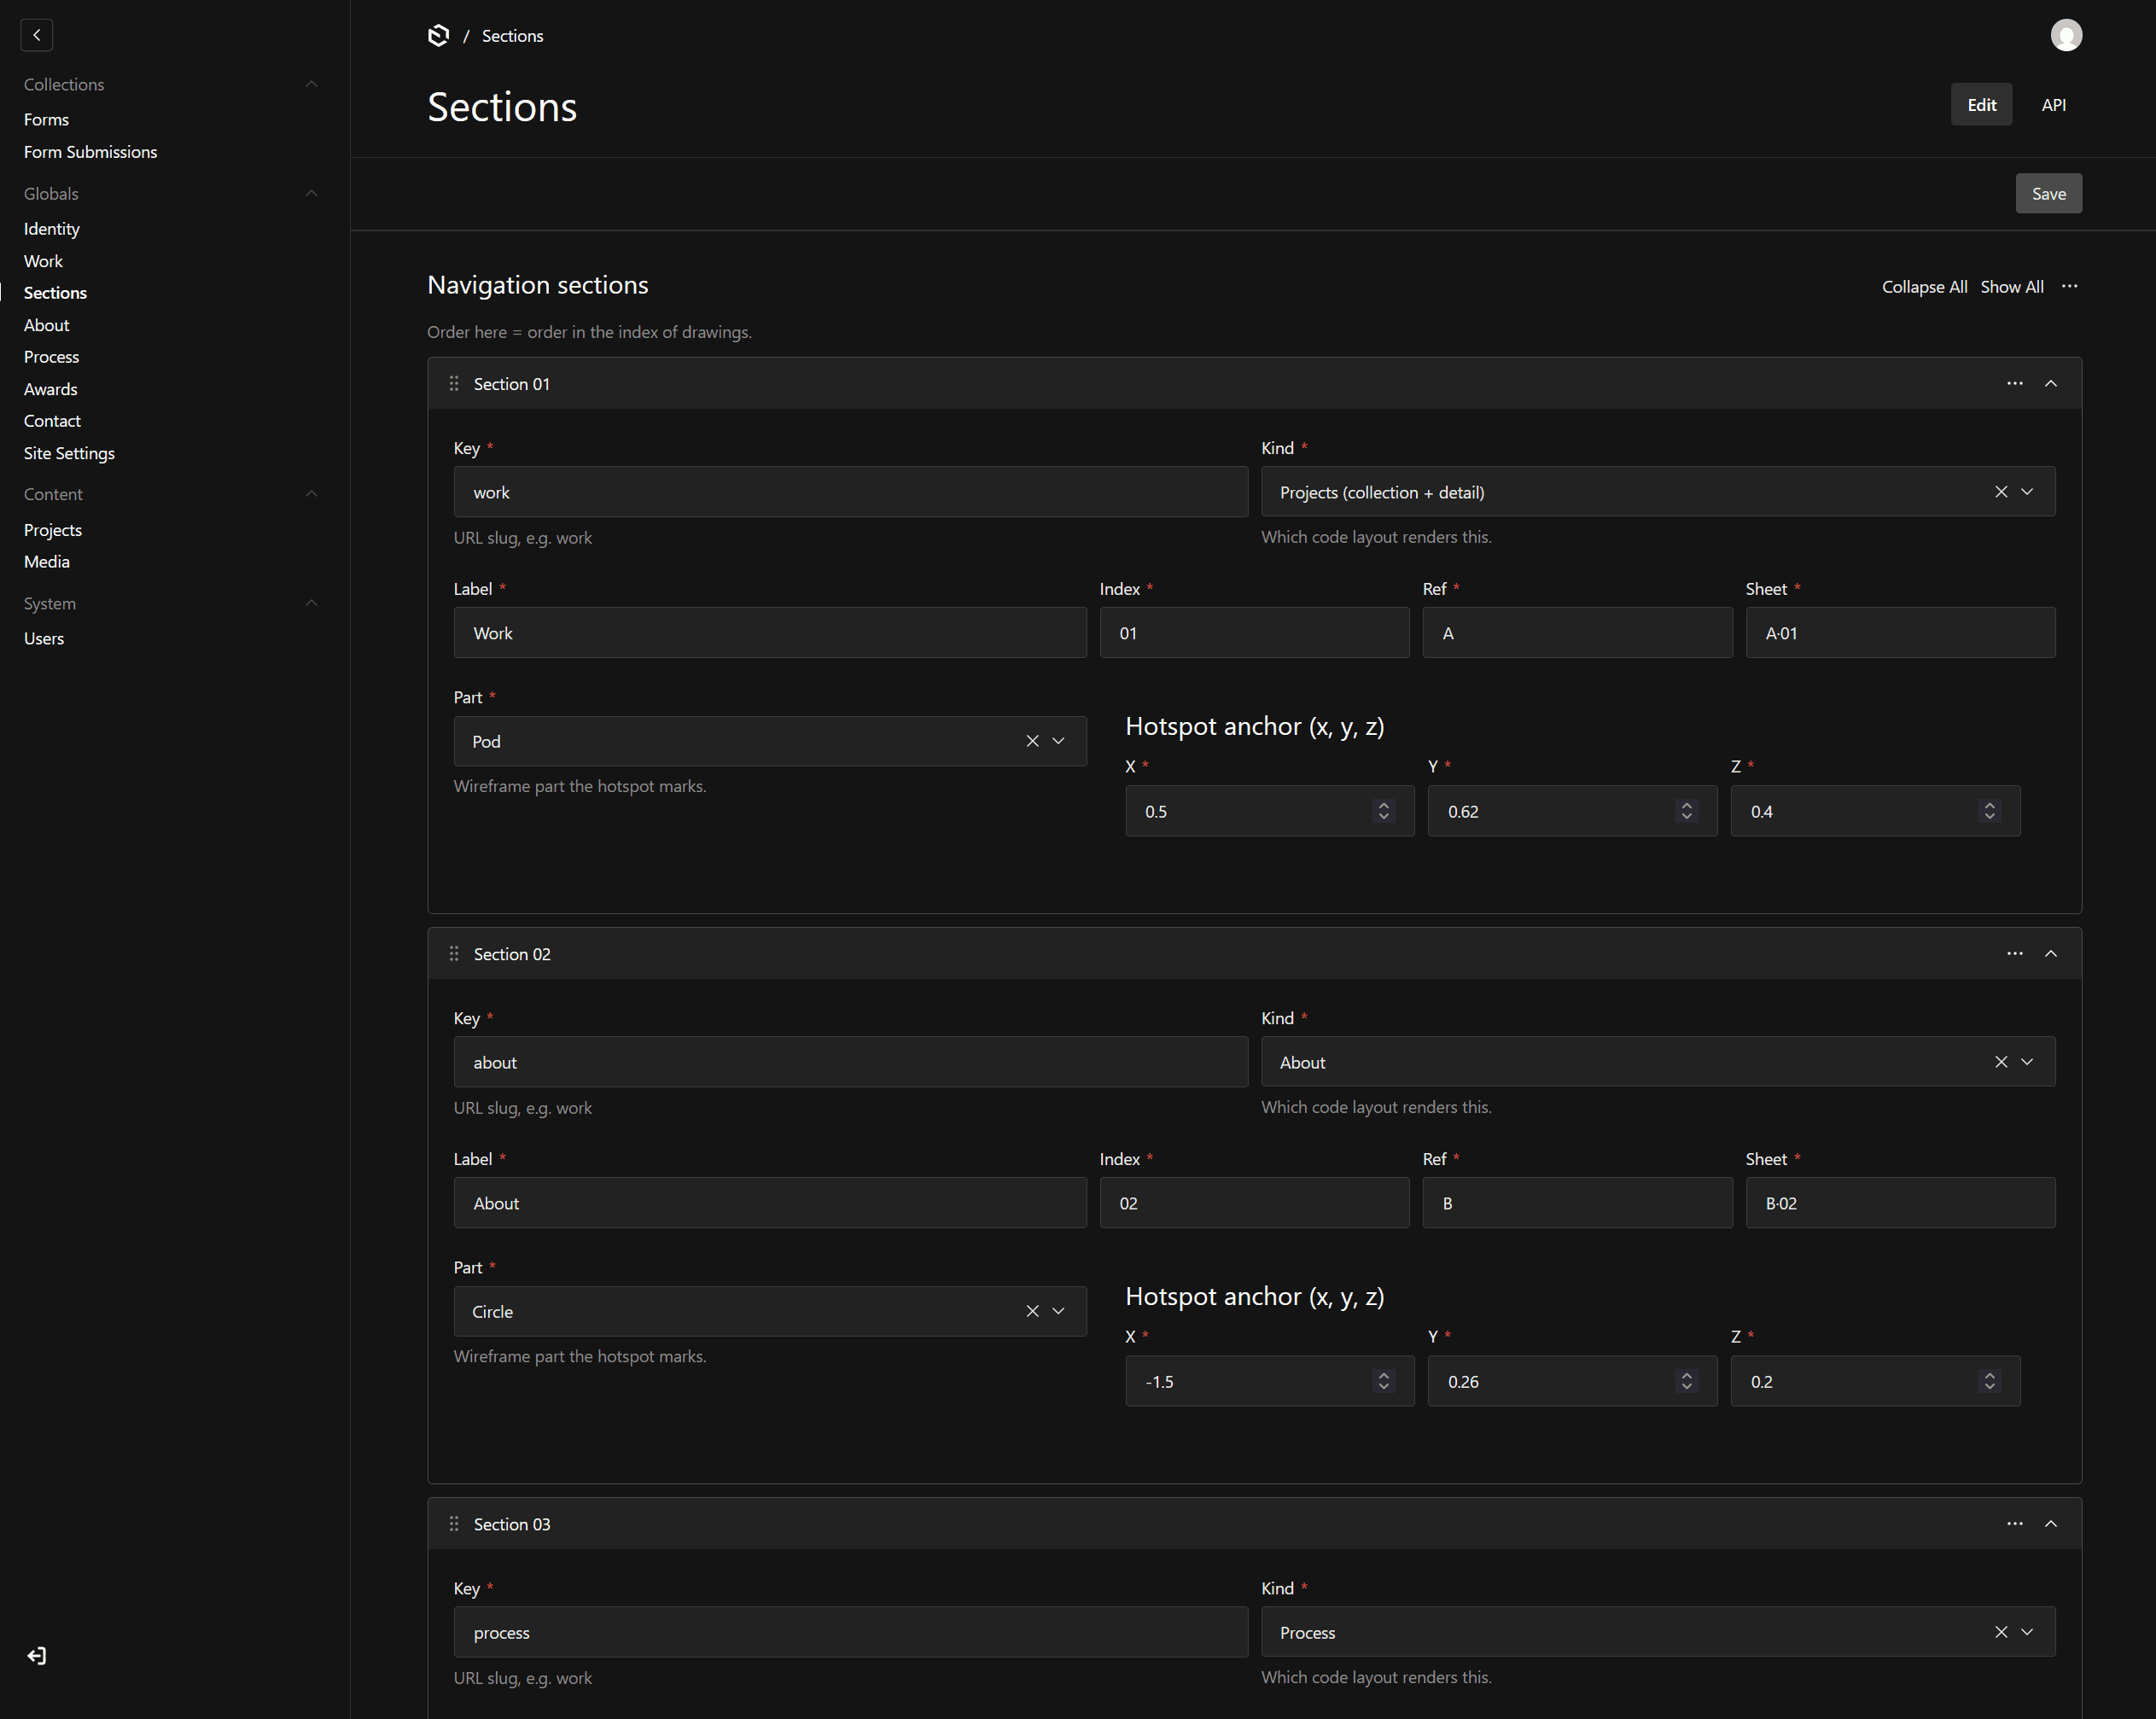Screen dimensions: 2156x1719
Task: Clear the Section 03 Kind Process selection
Action: pyautogui.click(x=2001, y=1632)
